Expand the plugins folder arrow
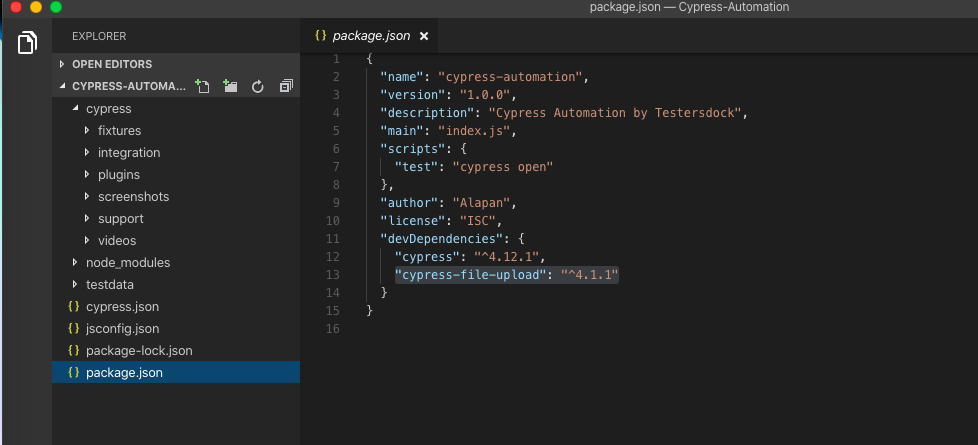Image resolution: width=978 pixels, height=445 pixels. [87, 175]
